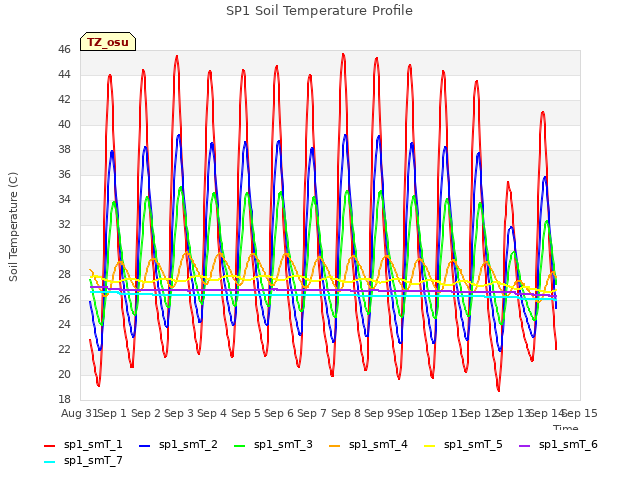The width and height of the screenshot is (640, 480).
Task: Click the chart title SP1 Soil Temperature Profile
Action: 319,11
